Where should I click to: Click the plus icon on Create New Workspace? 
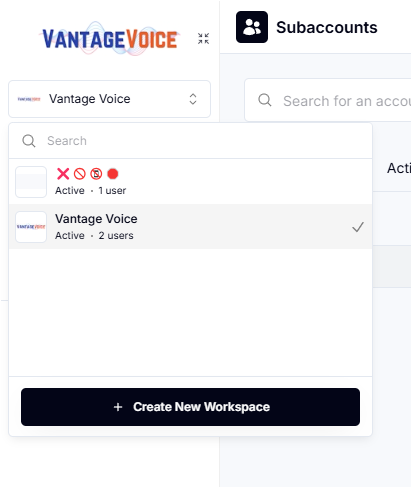pyautogui.click(x=118, y=407)
